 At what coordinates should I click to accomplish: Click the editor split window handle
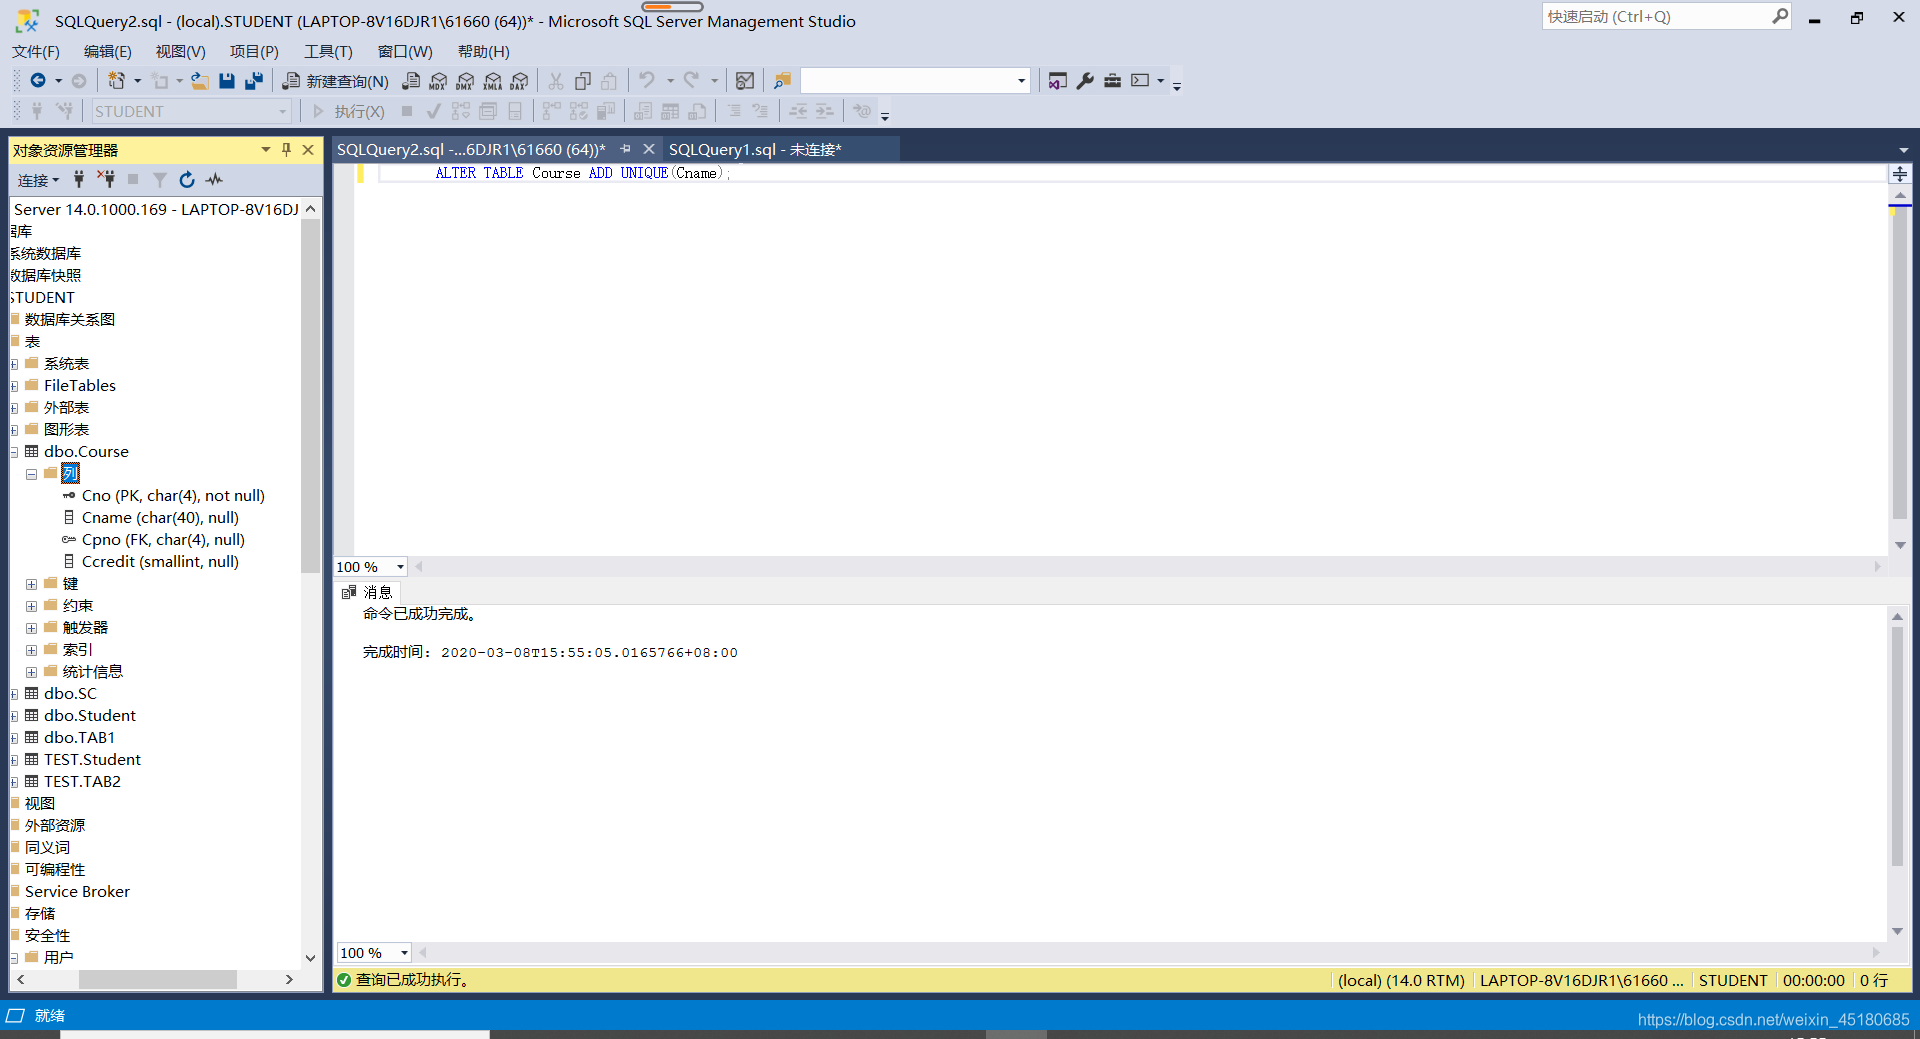click(x=1900, y=174)
